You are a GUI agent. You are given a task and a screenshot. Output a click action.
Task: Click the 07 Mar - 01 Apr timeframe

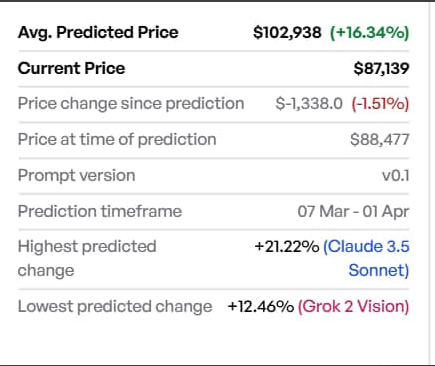pos(353,212)
